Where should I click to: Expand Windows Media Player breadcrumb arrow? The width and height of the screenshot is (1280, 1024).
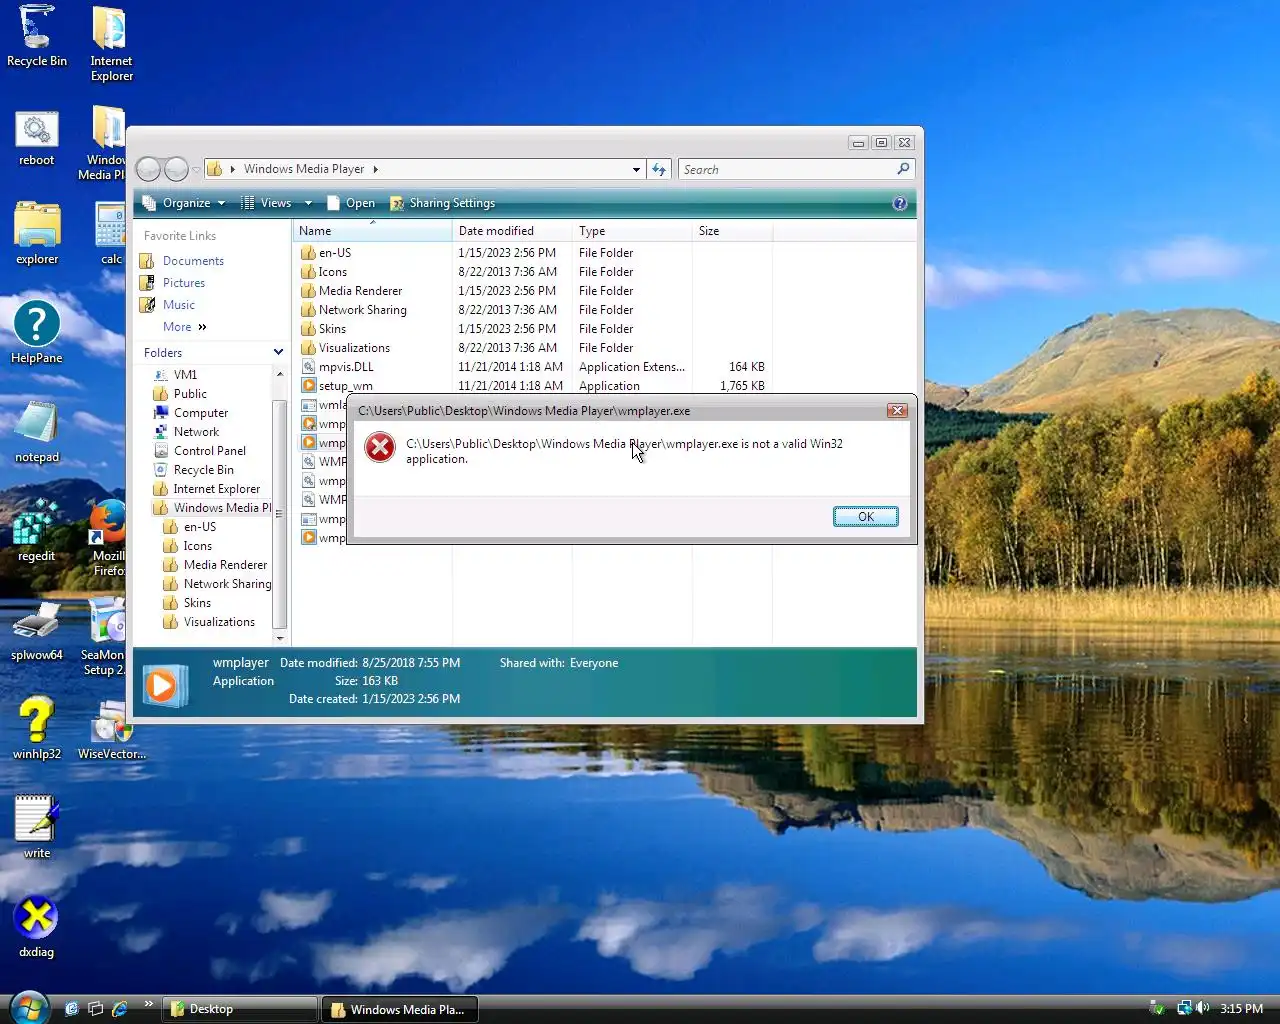(376, 169)
